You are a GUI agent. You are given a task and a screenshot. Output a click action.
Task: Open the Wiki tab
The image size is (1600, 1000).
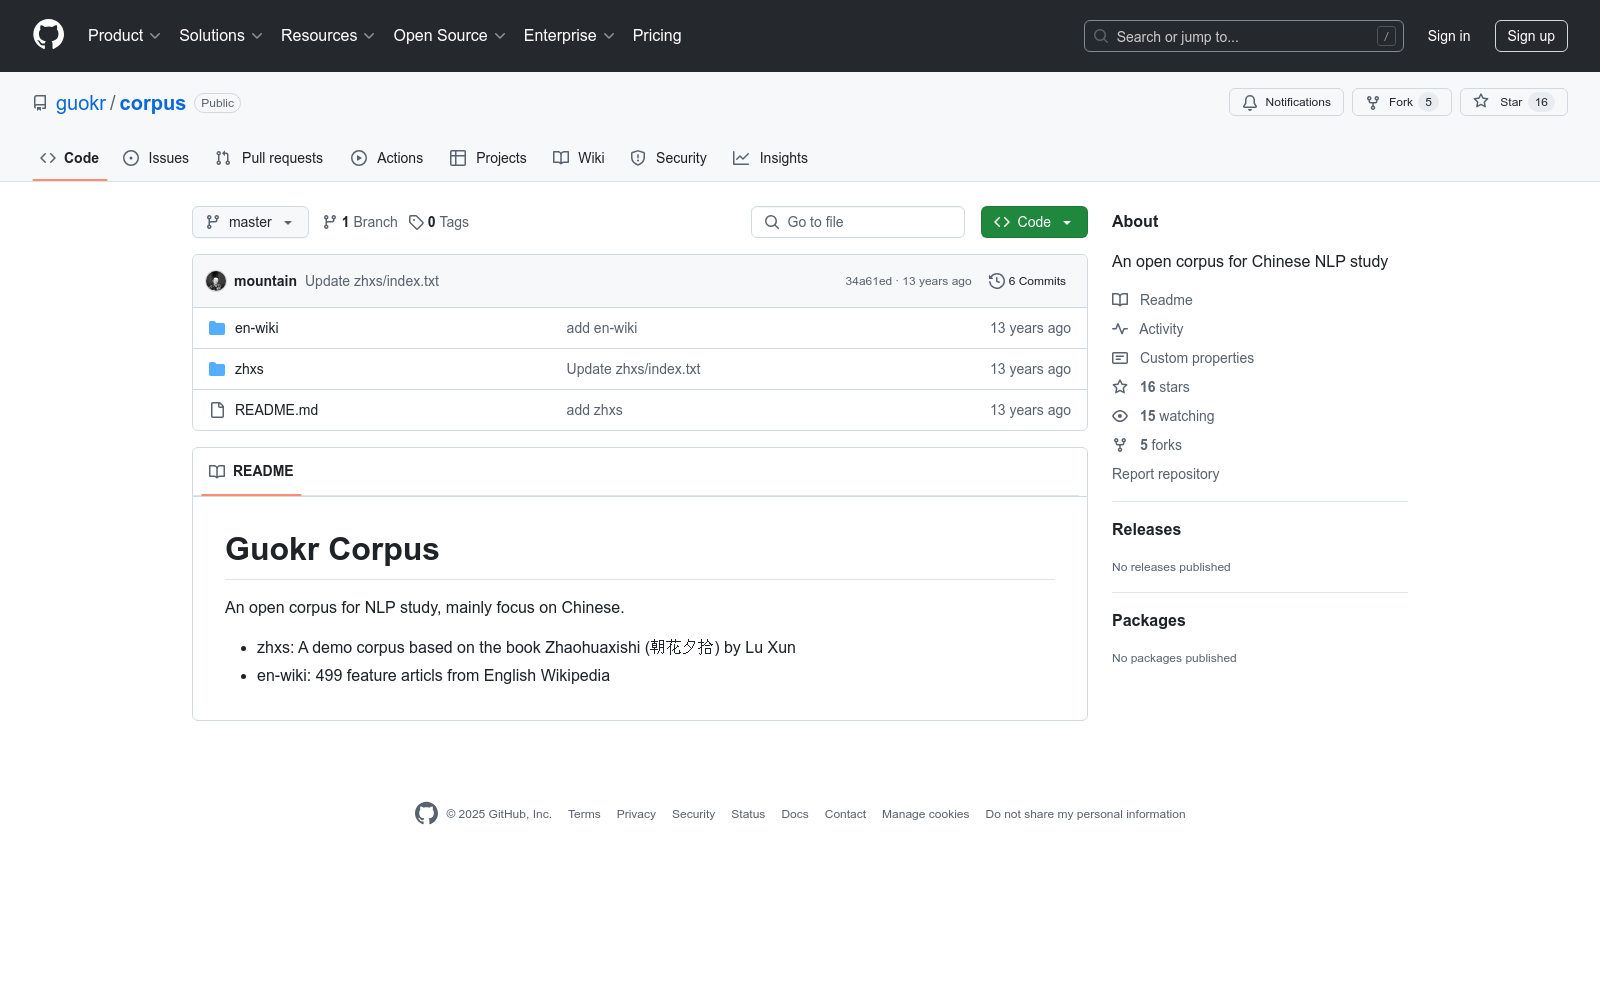coord(579,158)
